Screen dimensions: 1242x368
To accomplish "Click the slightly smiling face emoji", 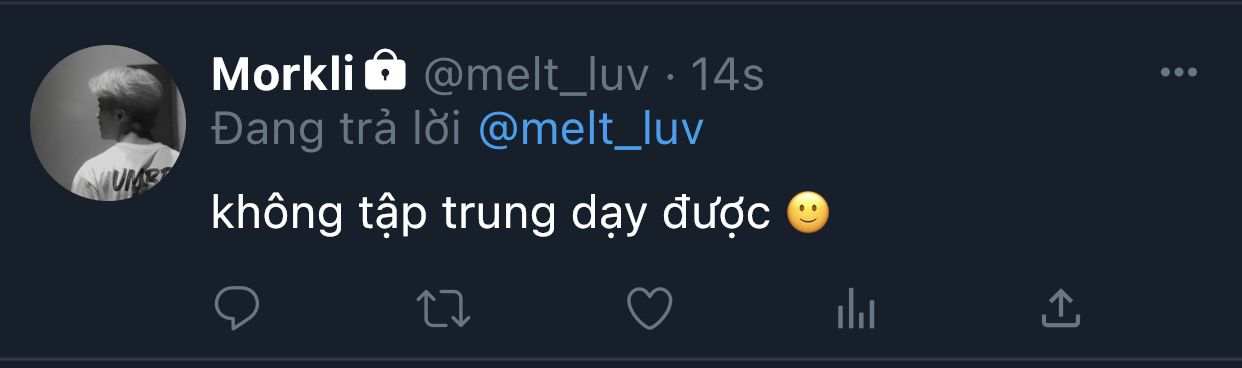I will coord(809,214).
